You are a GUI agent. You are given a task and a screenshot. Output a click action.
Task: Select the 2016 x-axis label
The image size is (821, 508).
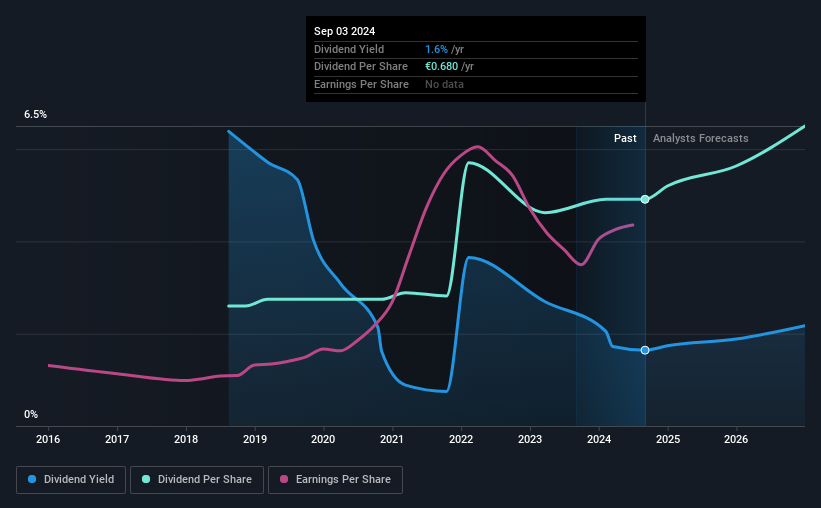pos(49,439)
